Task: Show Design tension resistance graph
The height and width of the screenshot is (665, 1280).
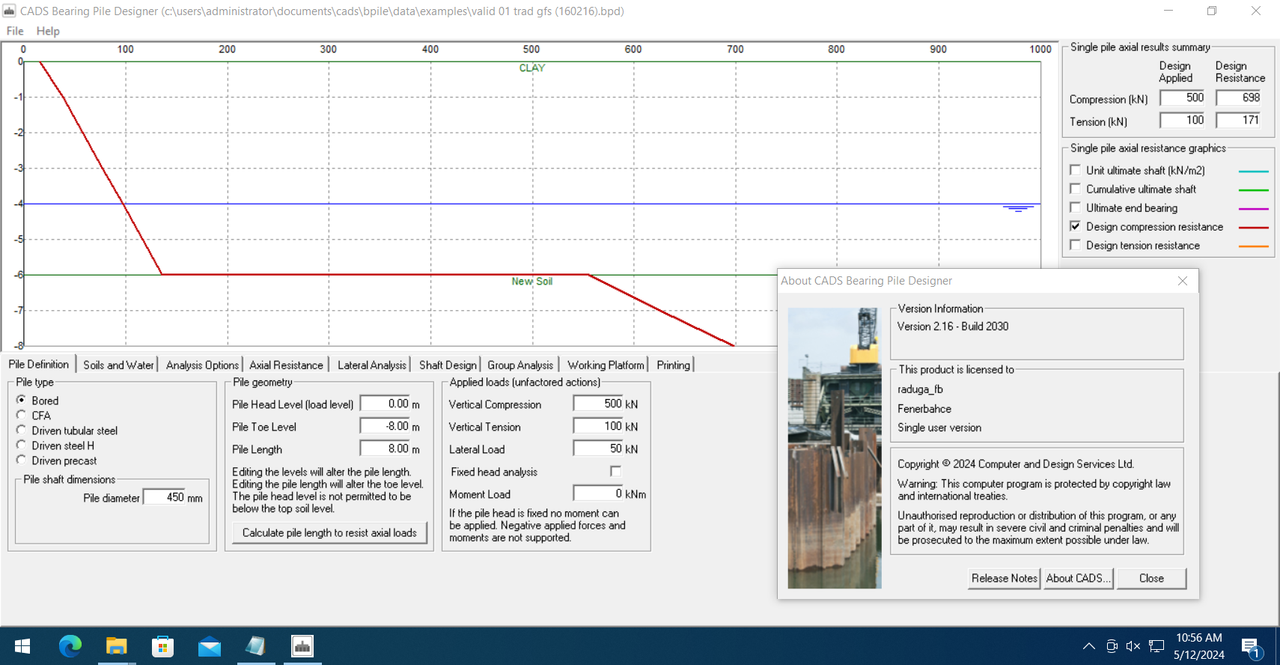Action: [x=1075, y=245]
